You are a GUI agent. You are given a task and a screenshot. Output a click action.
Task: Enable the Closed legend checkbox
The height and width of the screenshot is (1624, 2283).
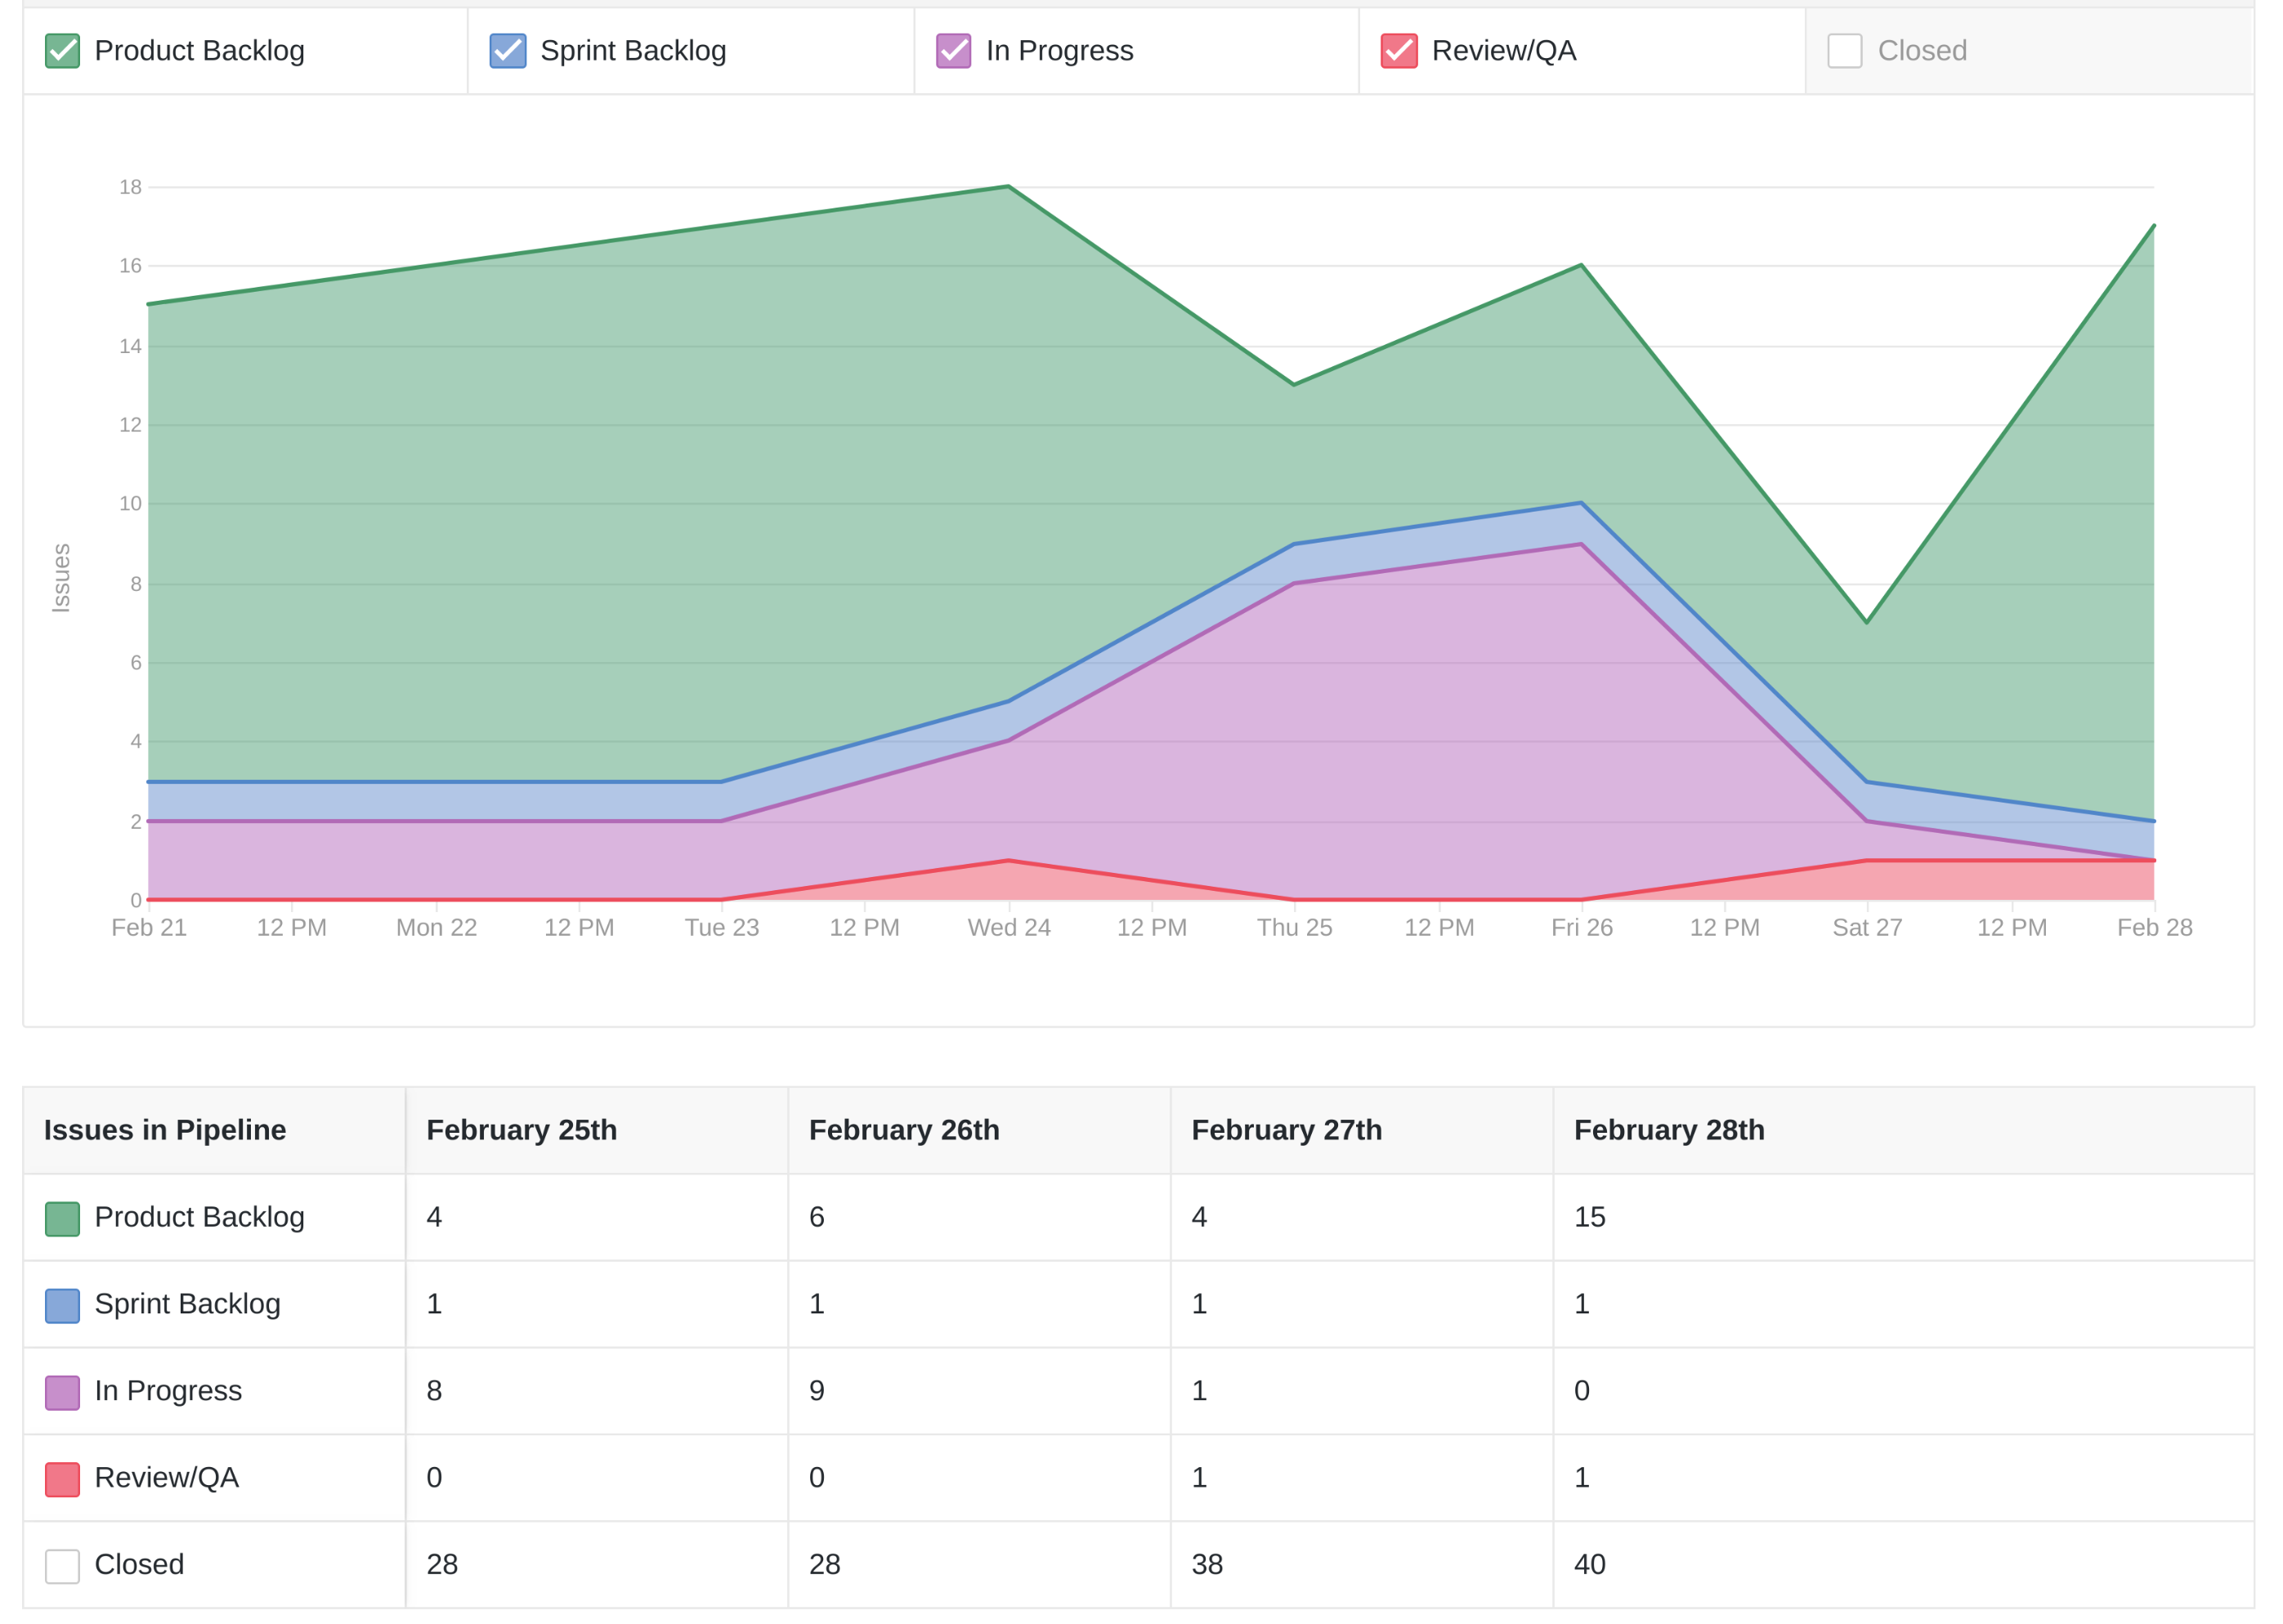pyautogui.click(x=1846, y=51)
